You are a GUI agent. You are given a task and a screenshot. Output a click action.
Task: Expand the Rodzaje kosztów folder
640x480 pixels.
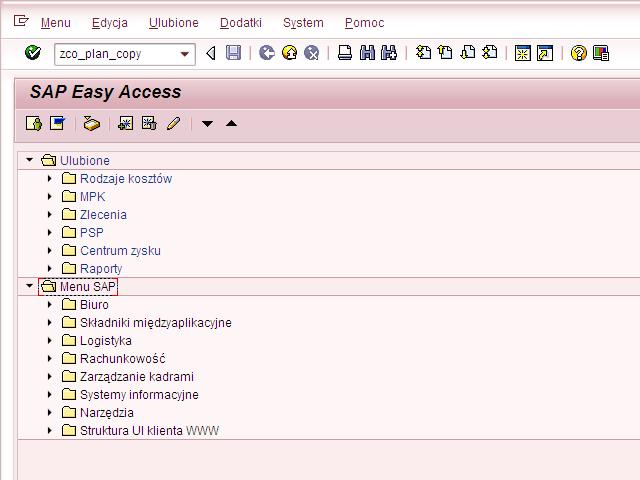pos(50,178)
